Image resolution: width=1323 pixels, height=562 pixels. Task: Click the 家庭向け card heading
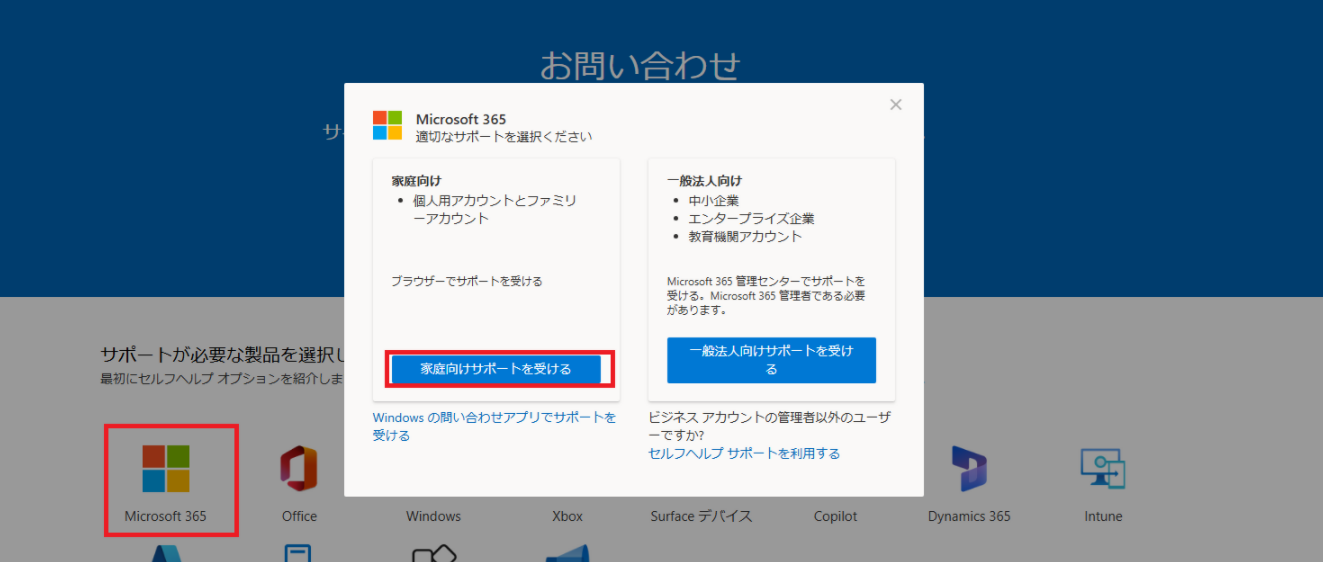416,181
